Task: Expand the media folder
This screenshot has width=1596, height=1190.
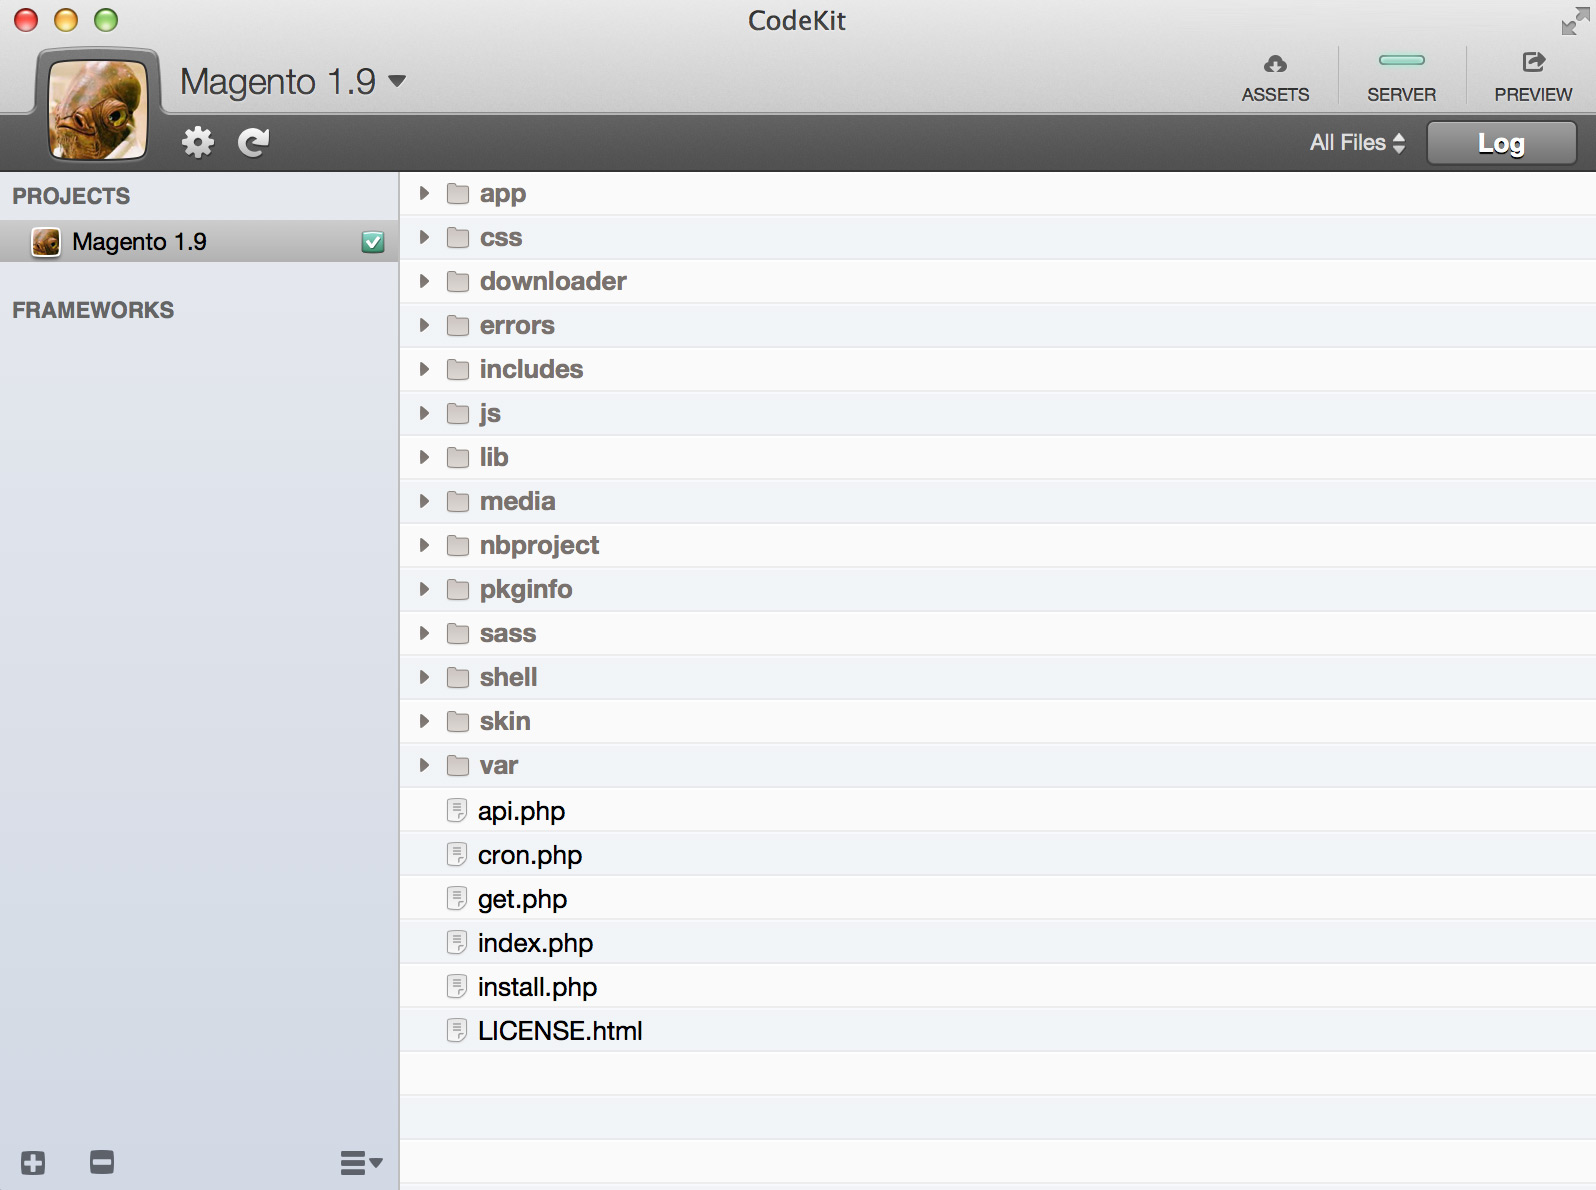Action: 424,501
